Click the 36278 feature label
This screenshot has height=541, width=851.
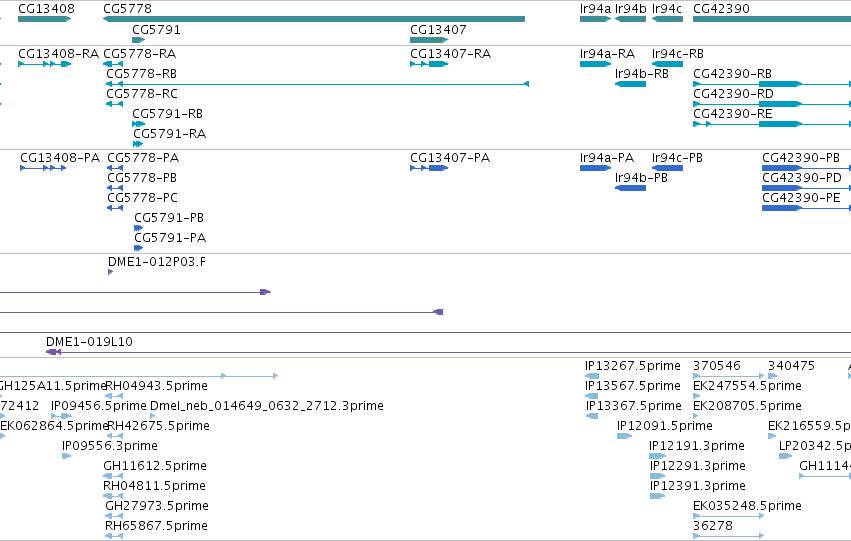point(713,526)
